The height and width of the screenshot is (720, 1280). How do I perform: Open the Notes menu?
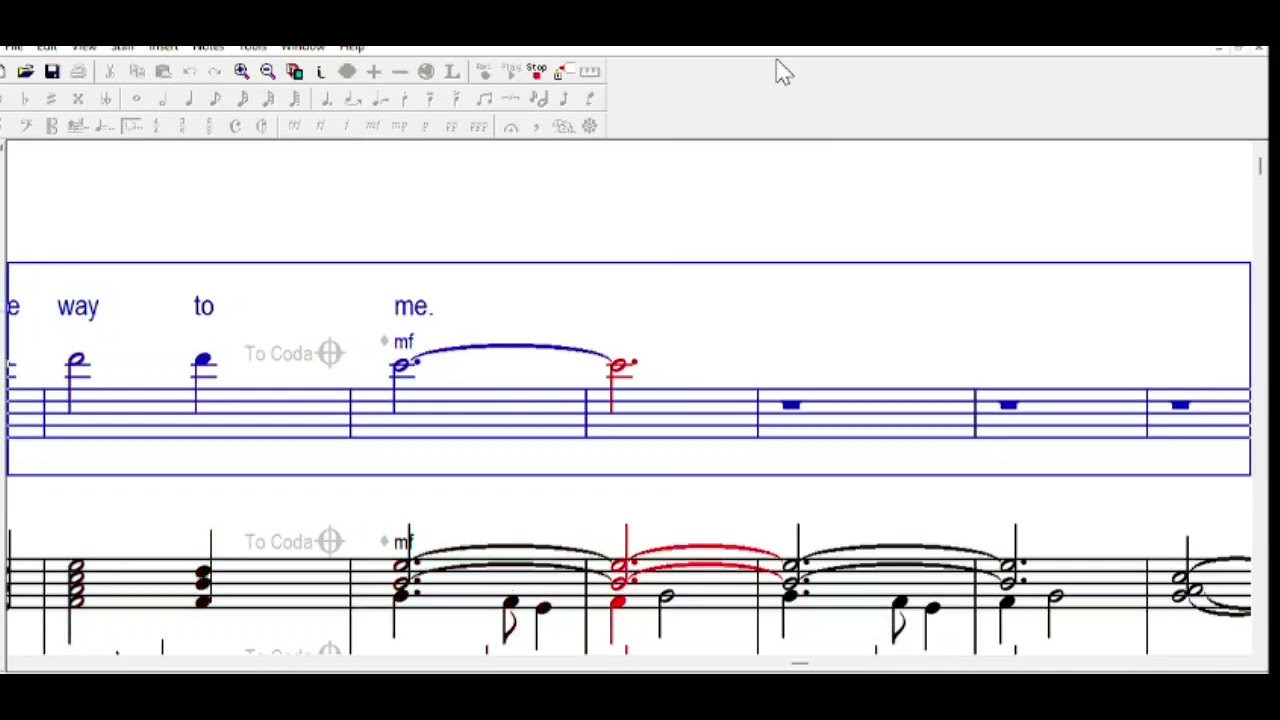(208, 47)
